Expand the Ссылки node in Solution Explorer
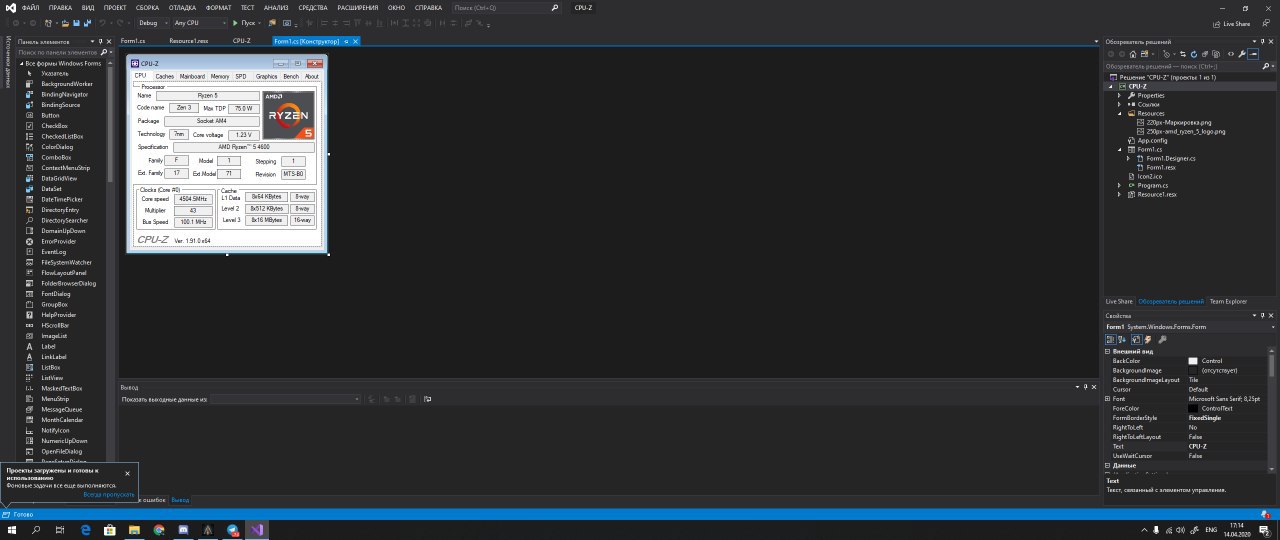The image size is (1280, 540). [x=1120, y=104]
